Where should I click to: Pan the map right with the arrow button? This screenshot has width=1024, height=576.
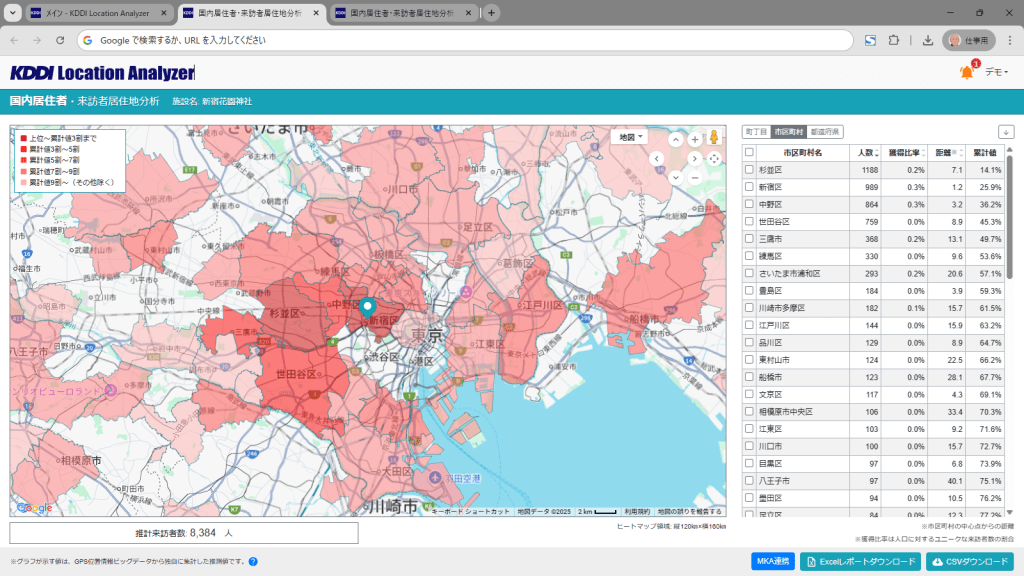pyautogui.click(x=695, y=158)
